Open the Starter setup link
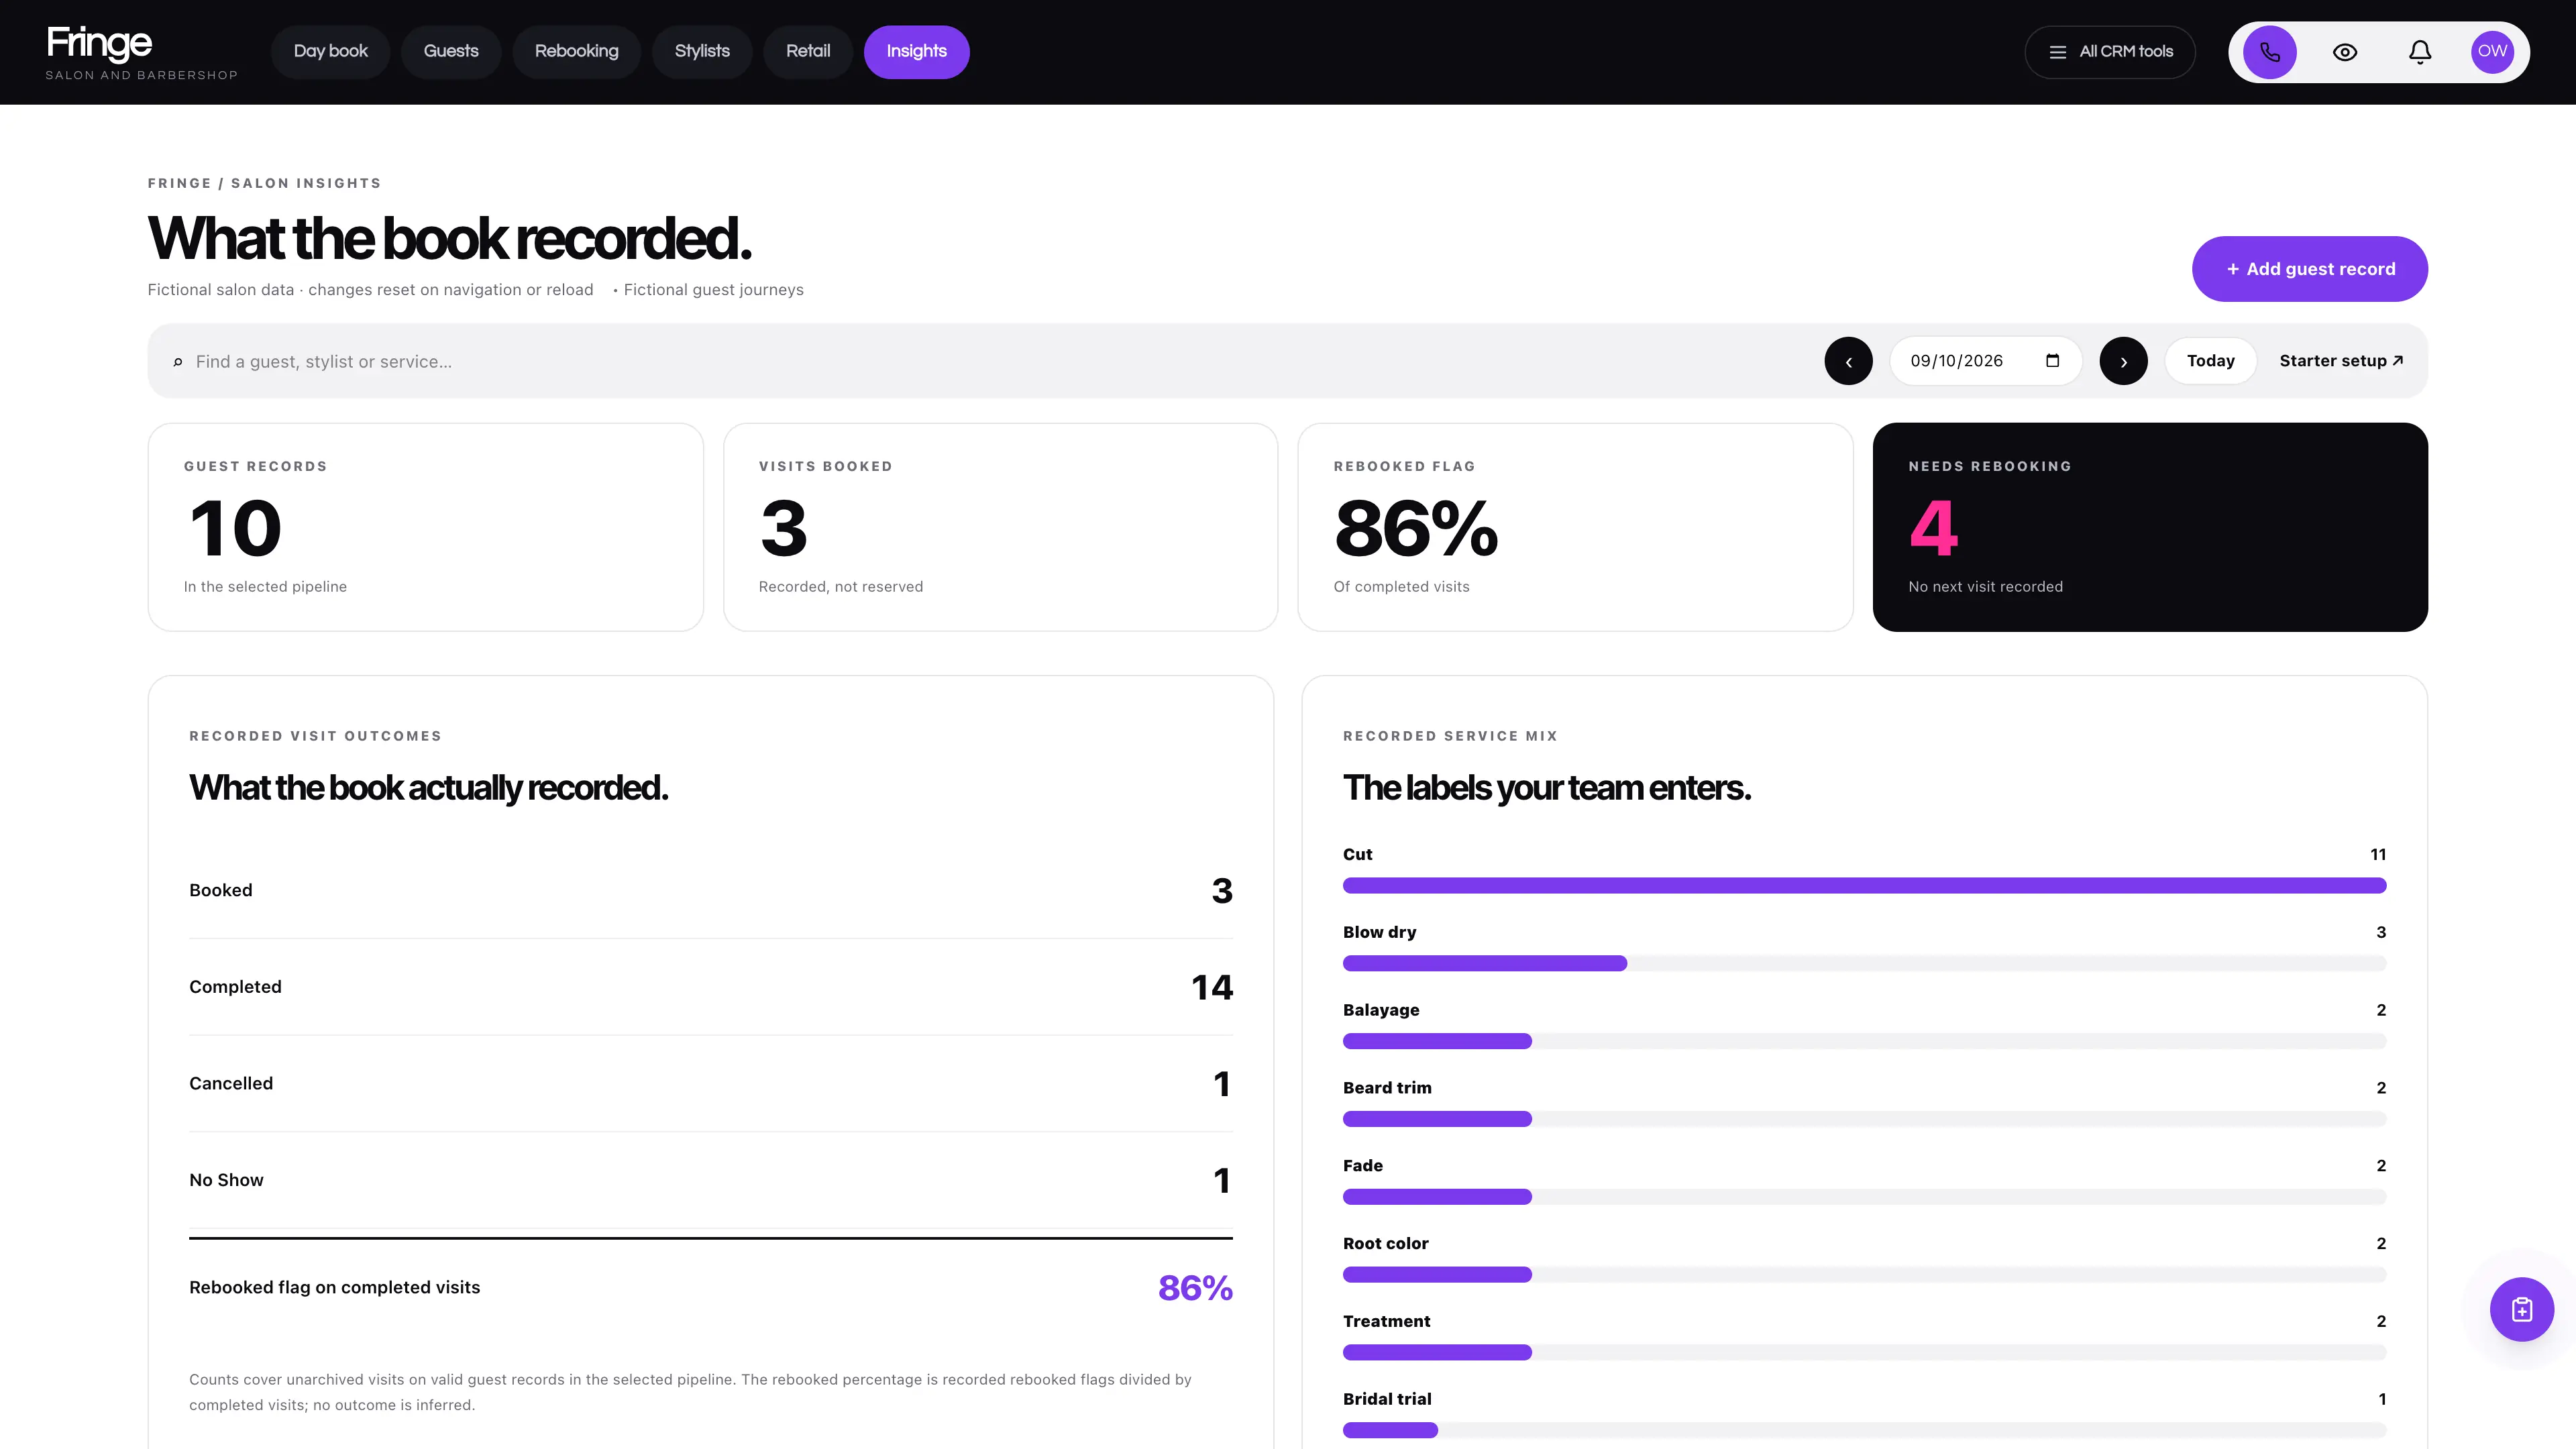The width and height of the screenshot is (2576, 1449). tap(2340, 361)
